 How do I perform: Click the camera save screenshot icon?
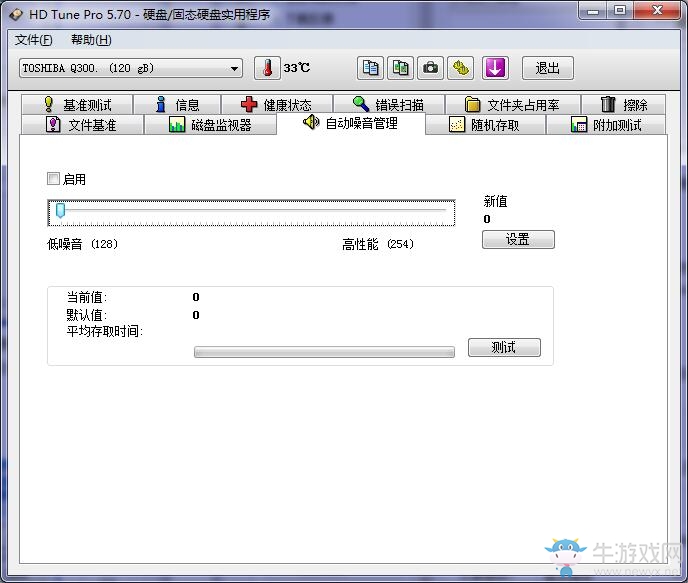[430, 68]
